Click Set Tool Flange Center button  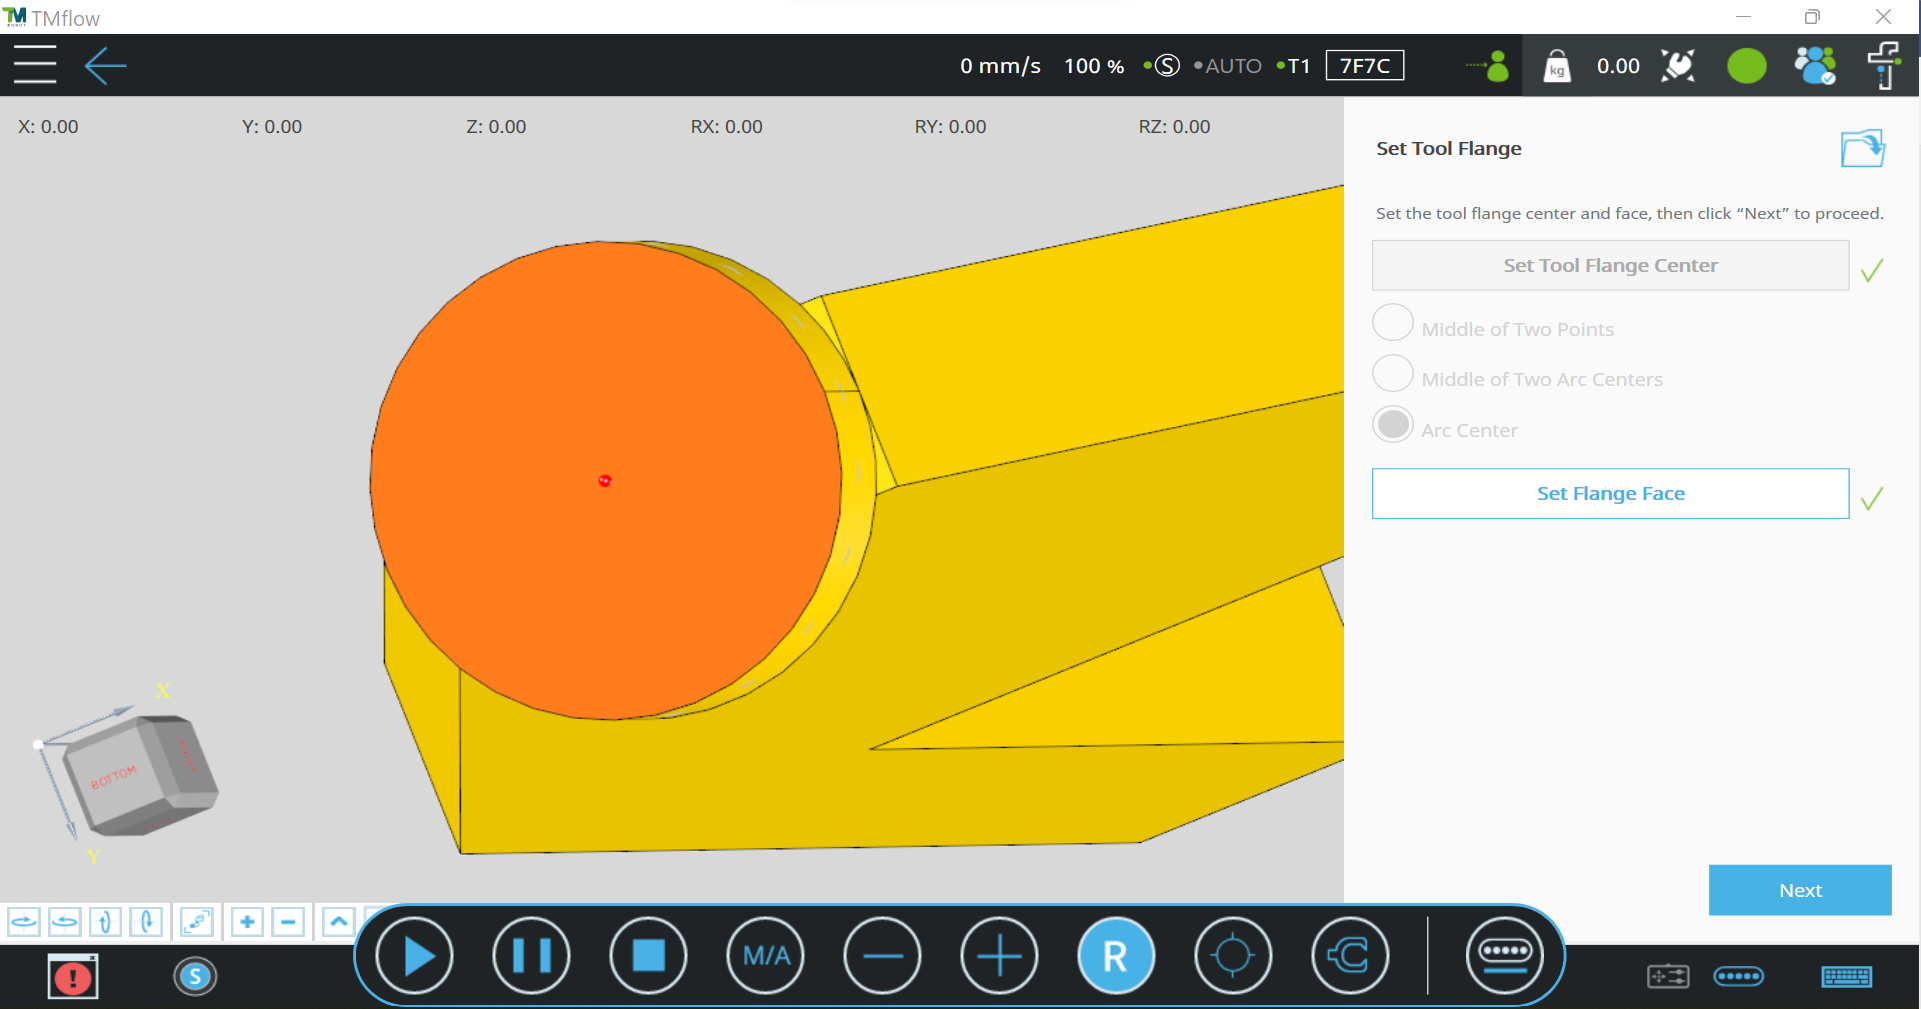click(x=1609, y=265)
